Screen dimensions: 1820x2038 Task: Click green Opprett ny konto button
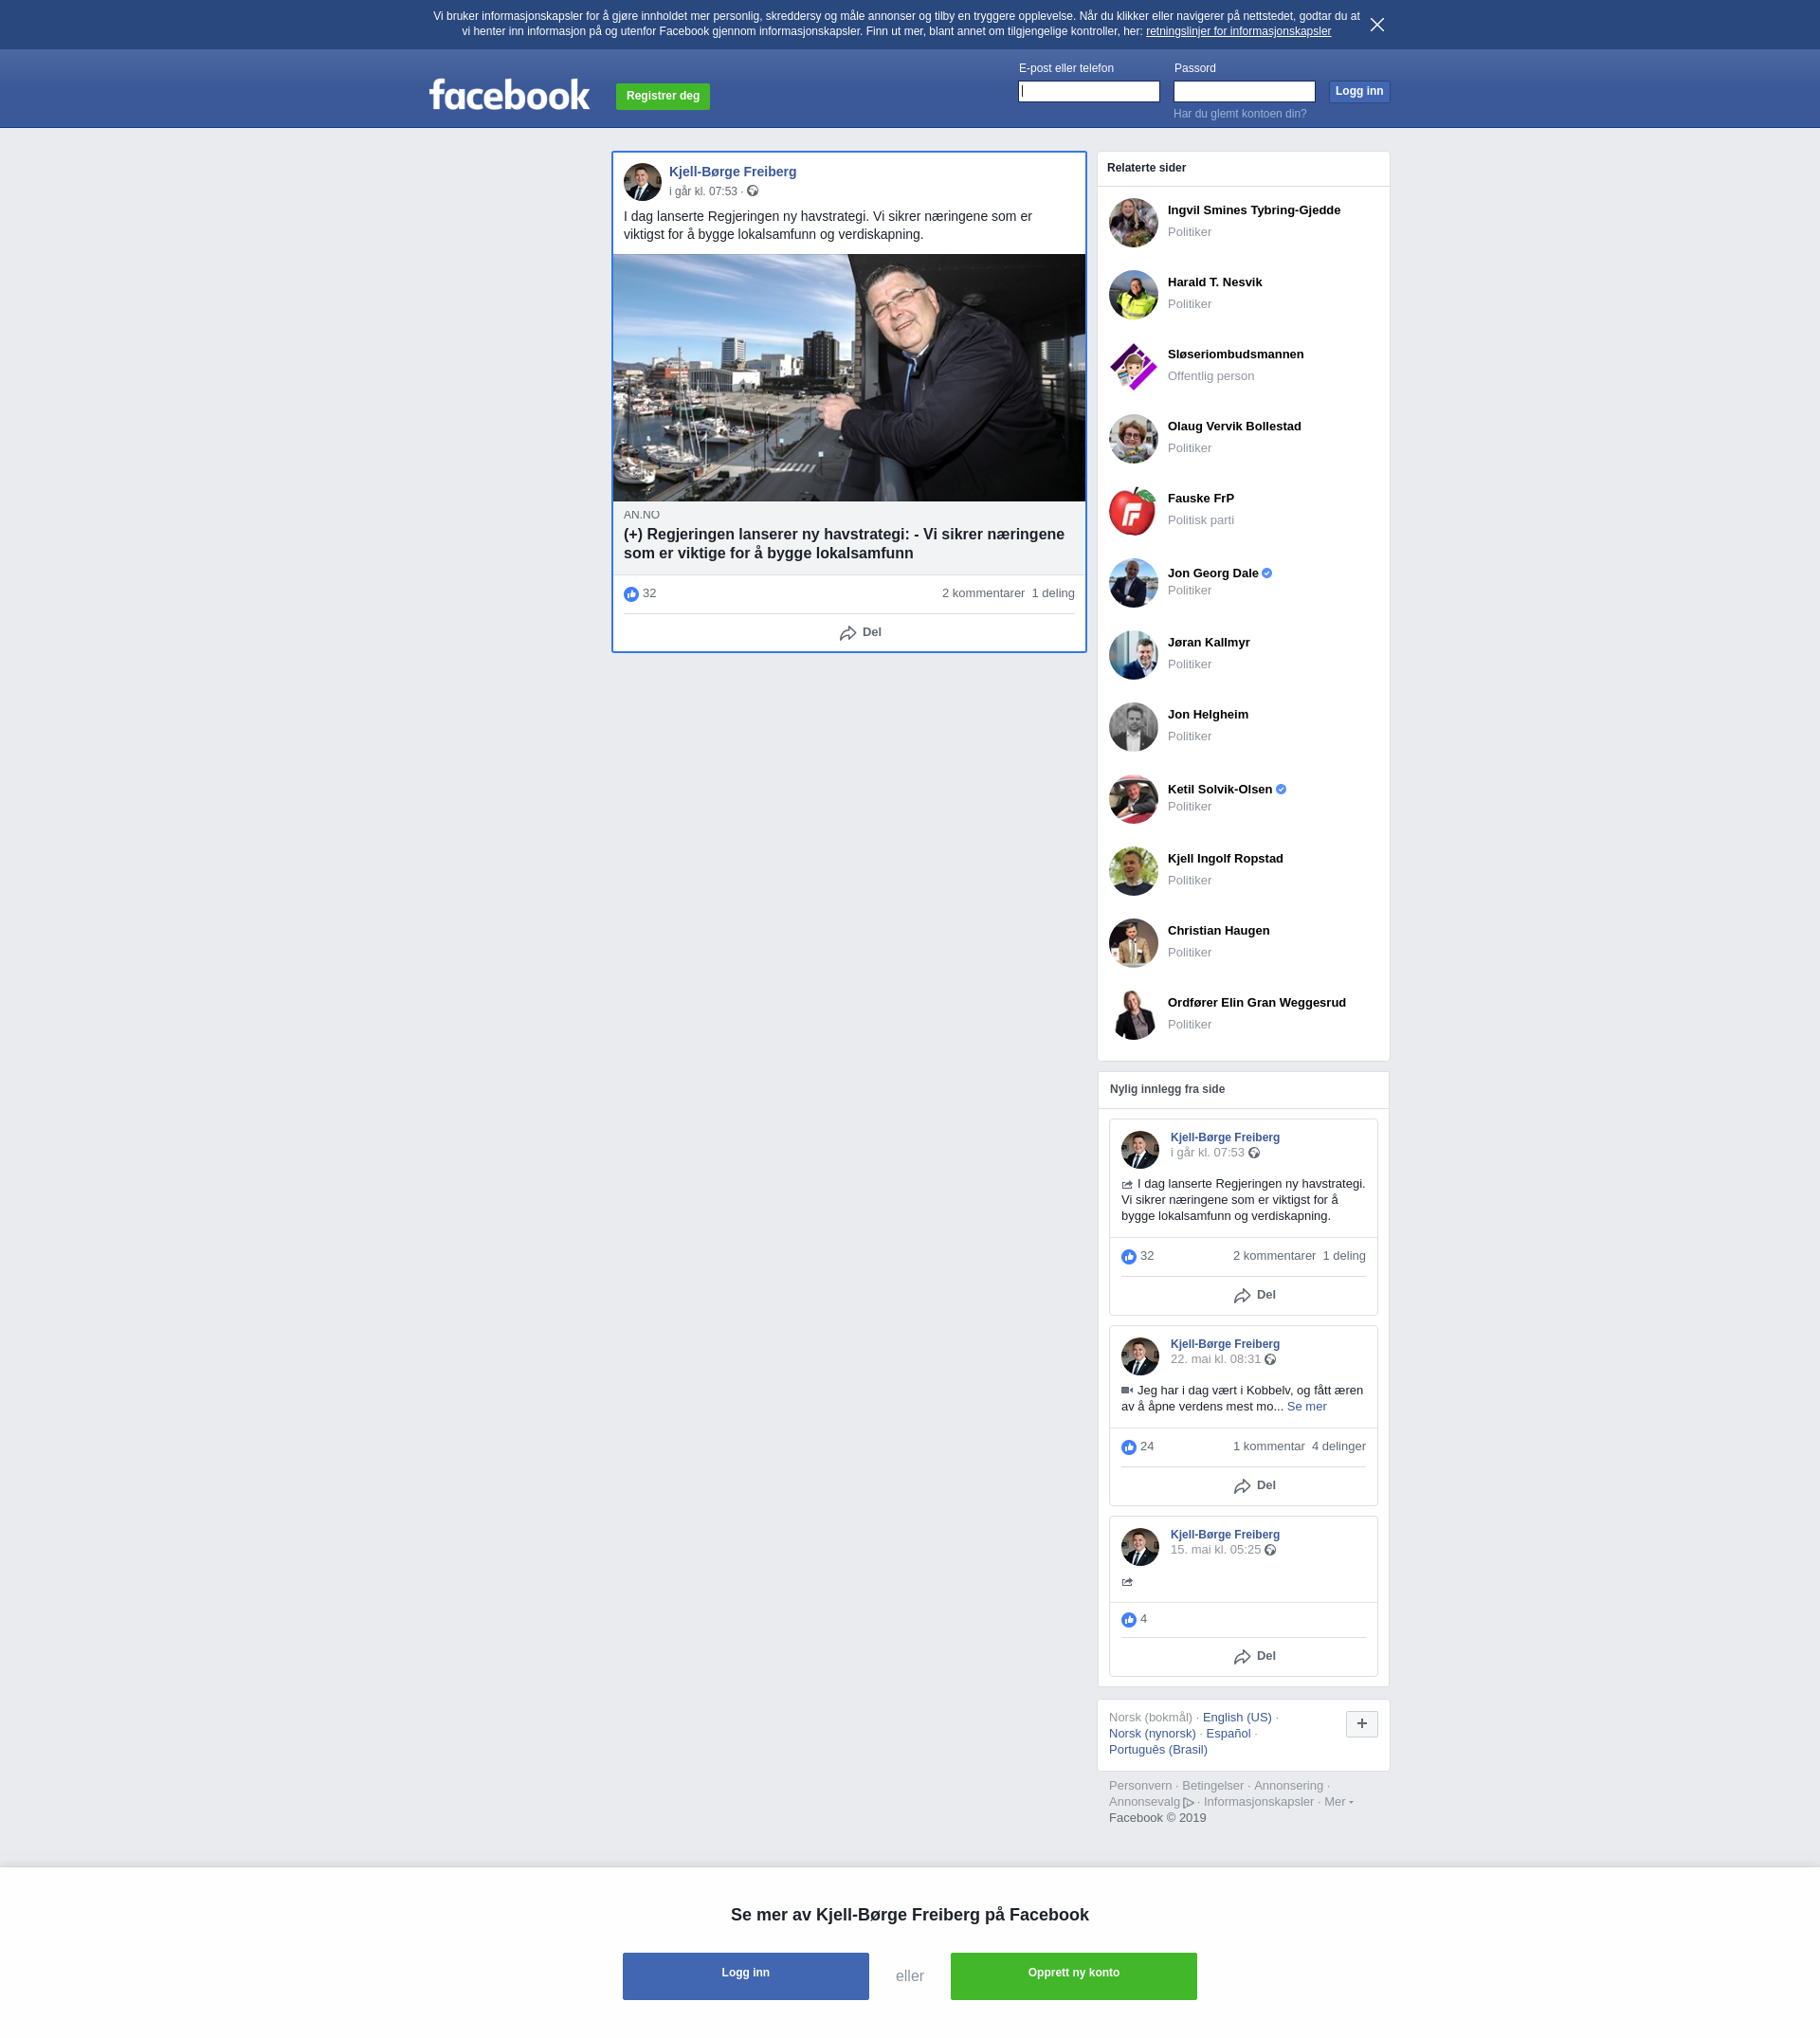[x=1073, y=1976]
